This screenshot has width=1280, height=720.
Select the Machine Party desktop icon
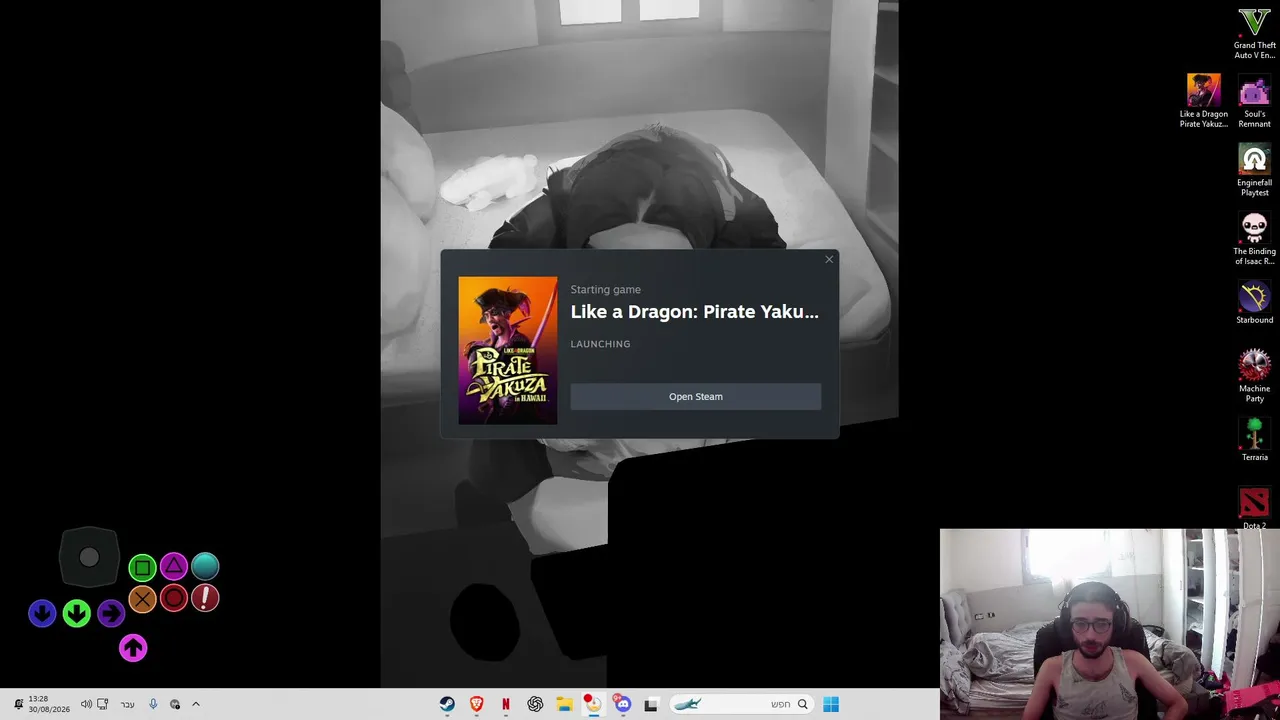tap(1254, 376)
